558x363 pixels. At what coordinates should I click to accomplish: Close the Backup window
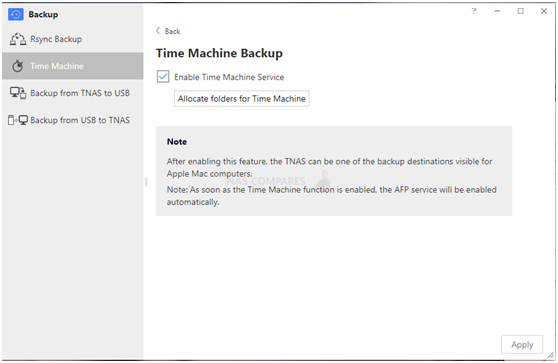(544, 11)
